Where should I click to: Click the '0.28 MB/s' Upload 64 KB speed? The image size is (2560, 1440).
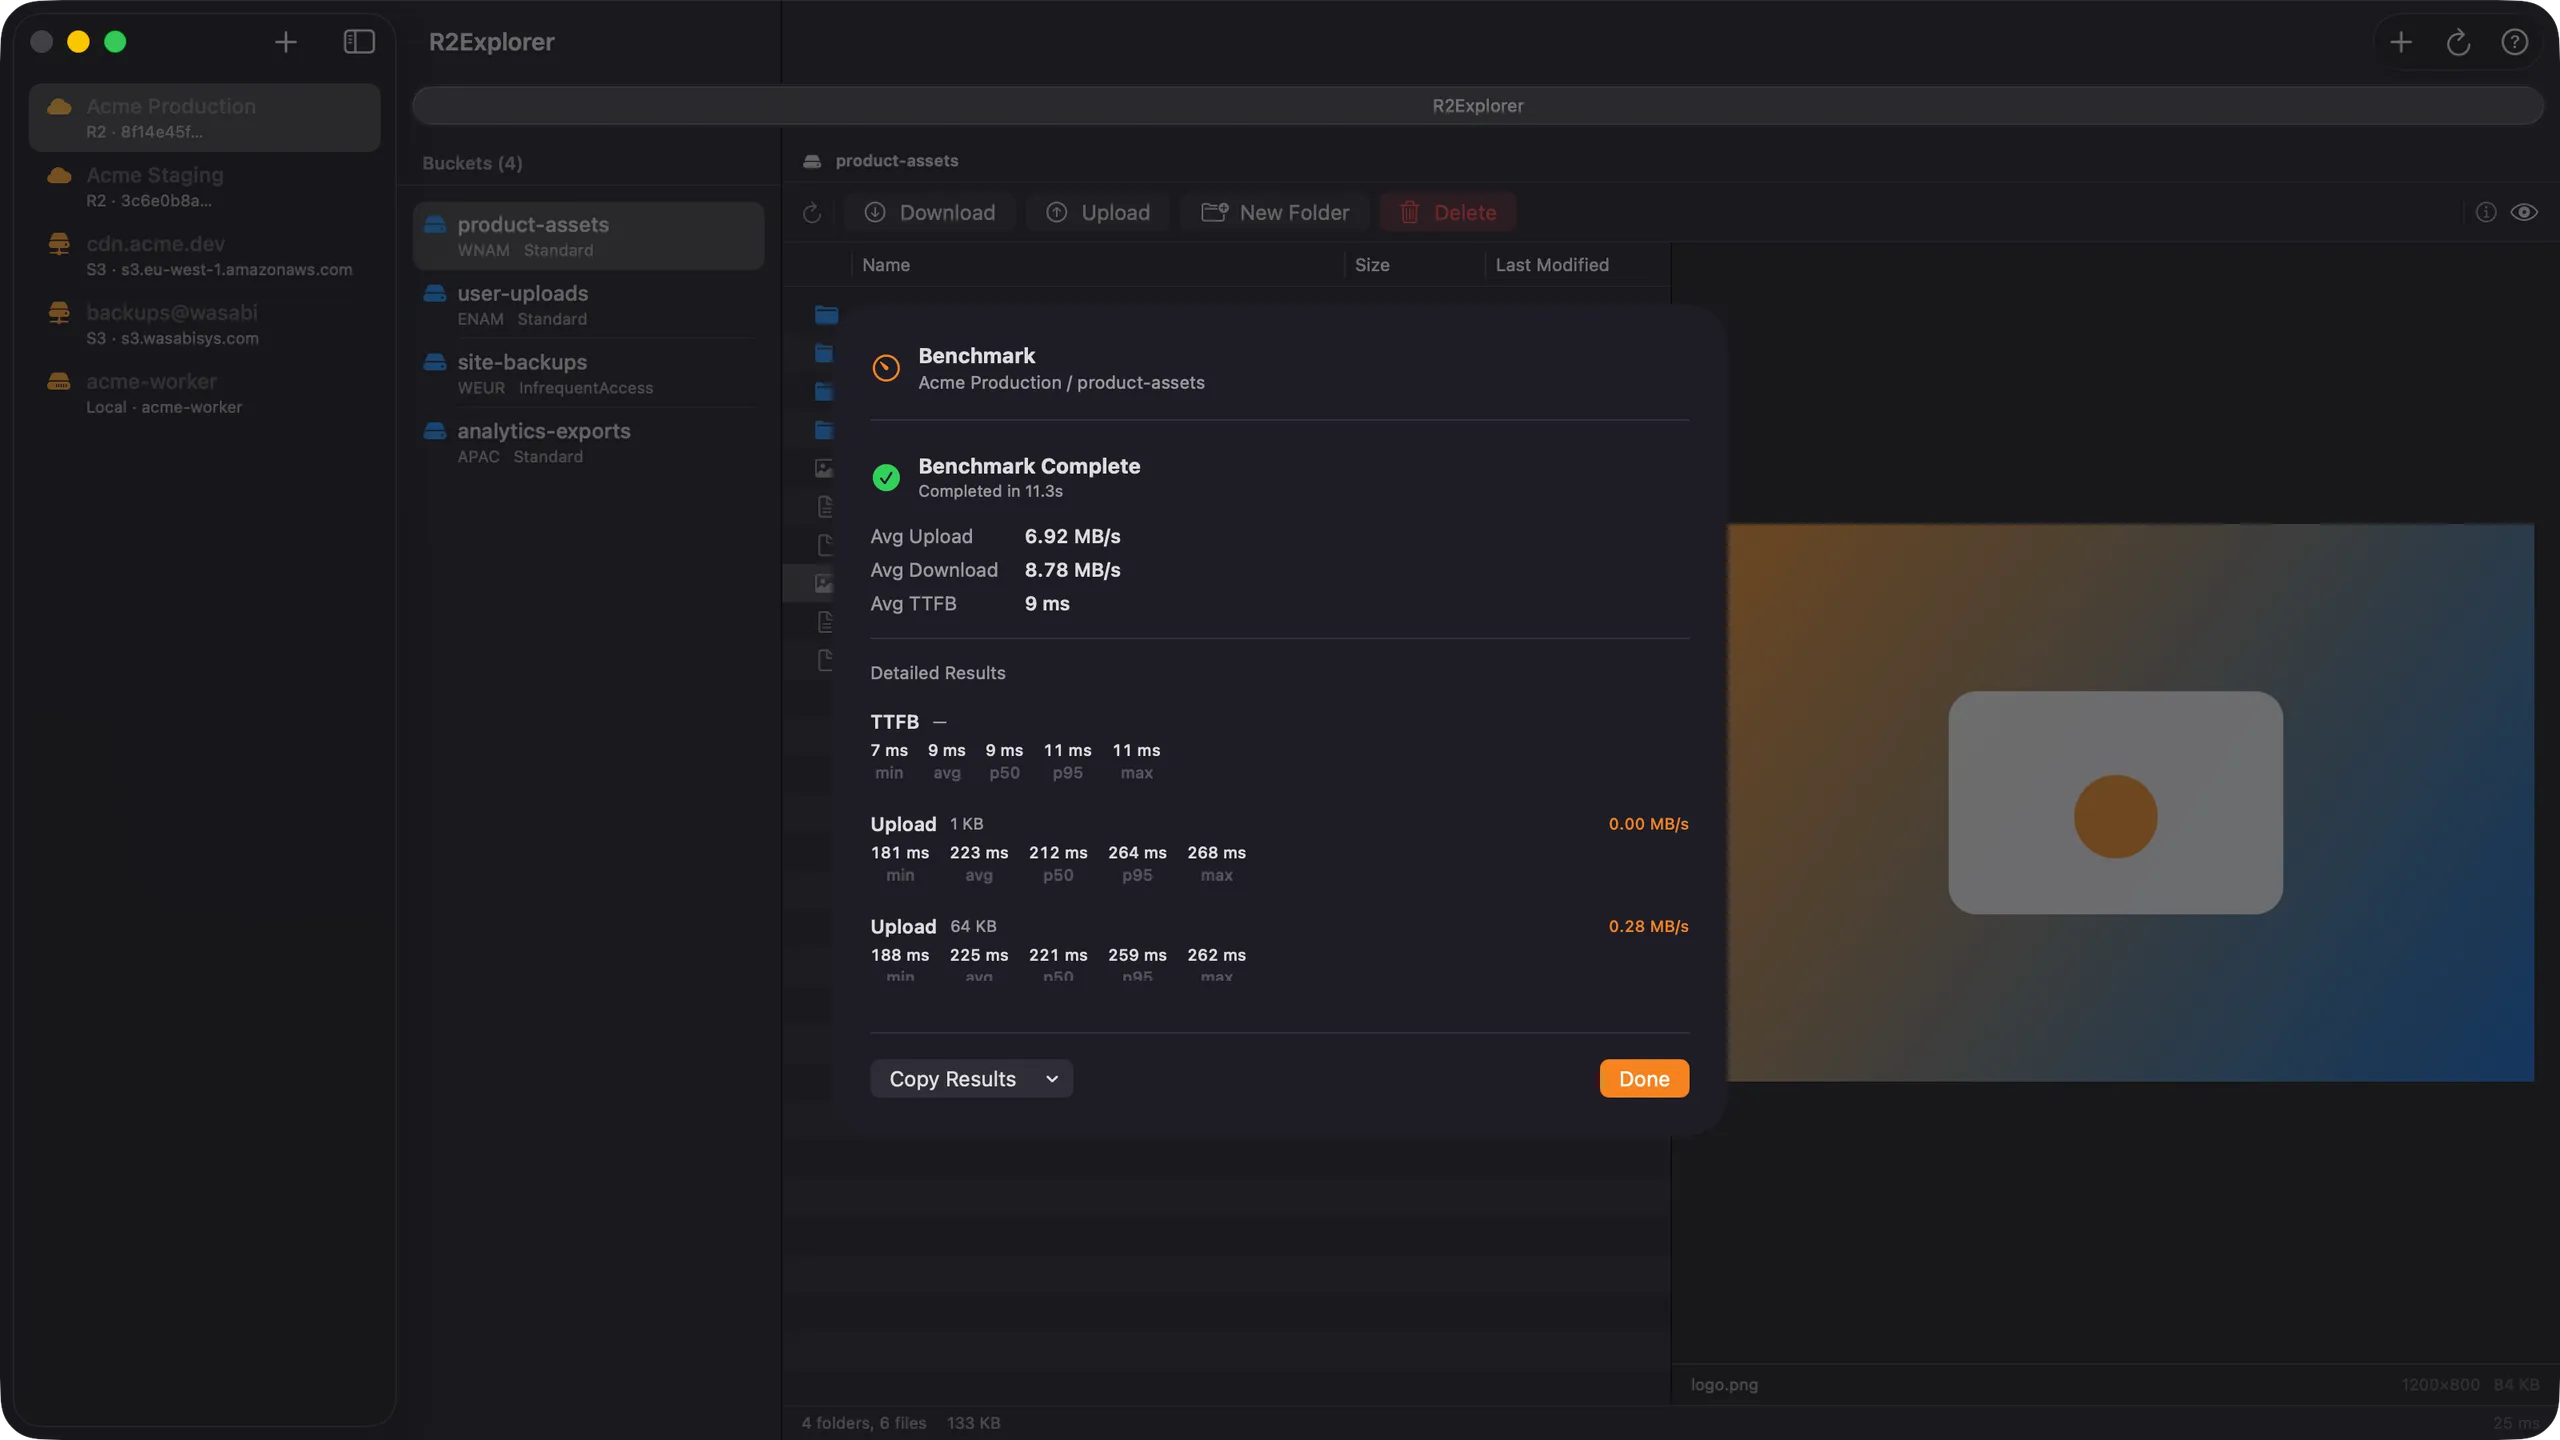[x=1648, y=927]
